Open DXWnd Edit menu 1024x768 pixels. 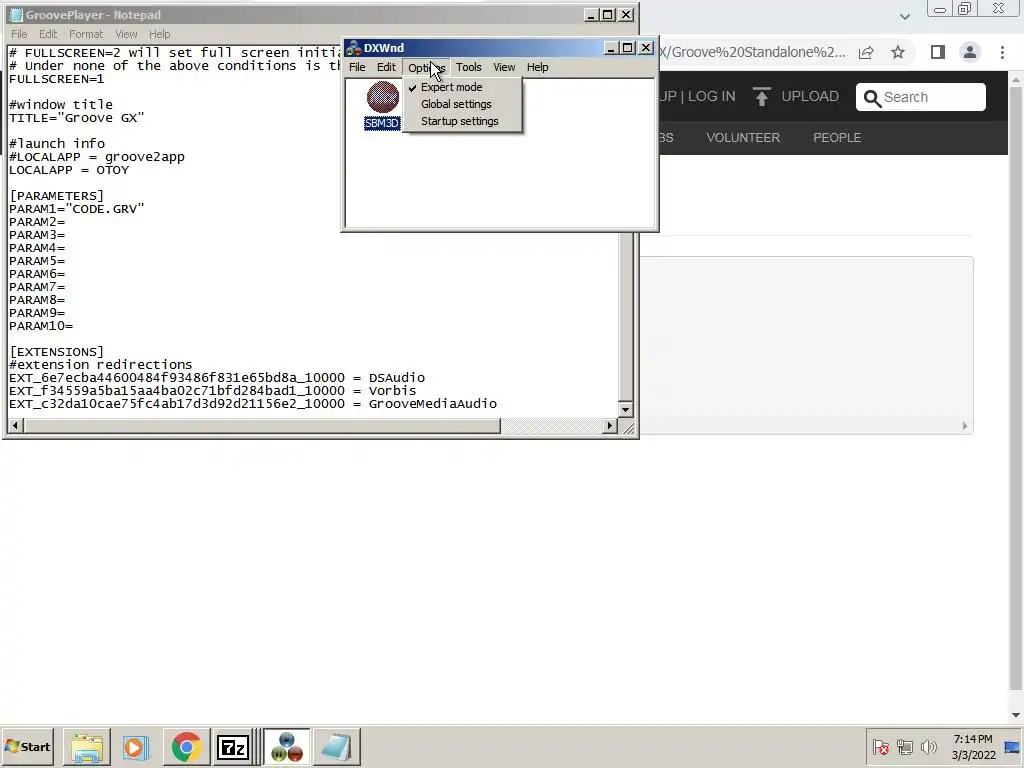click(386, 67)
